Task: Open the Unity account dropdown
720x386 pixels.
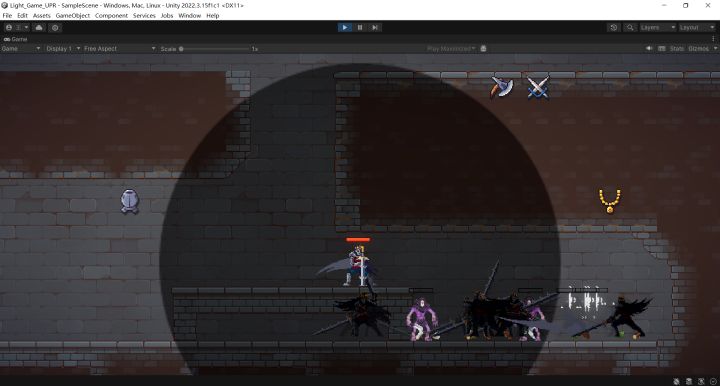Action: [x=17, y=28]
